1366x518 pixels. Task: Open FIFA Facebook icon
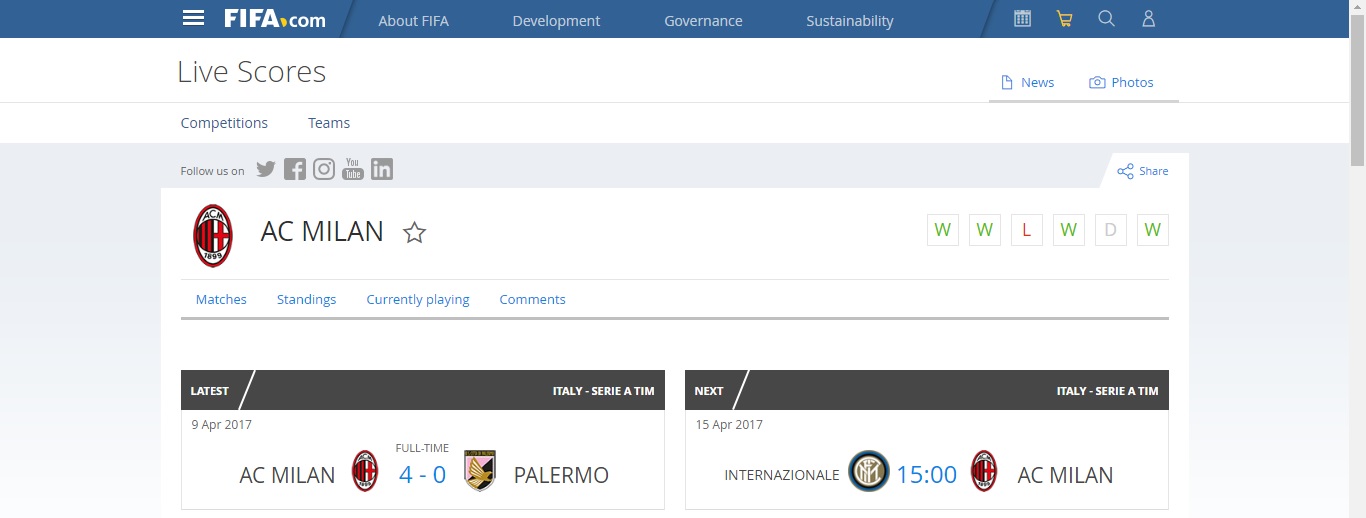[294, 169]
